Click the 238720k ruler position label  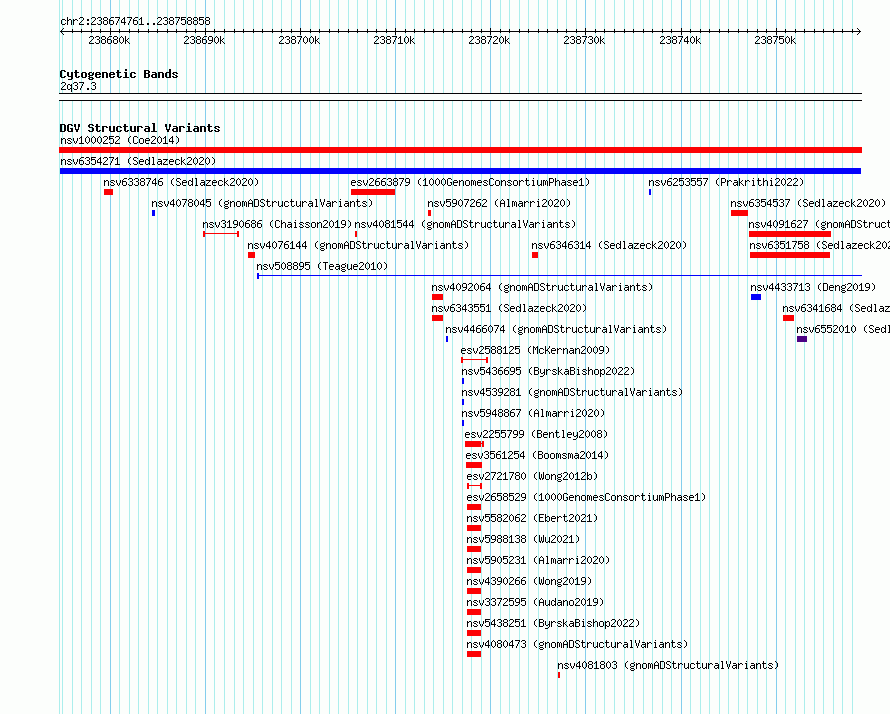click(489, 40)
